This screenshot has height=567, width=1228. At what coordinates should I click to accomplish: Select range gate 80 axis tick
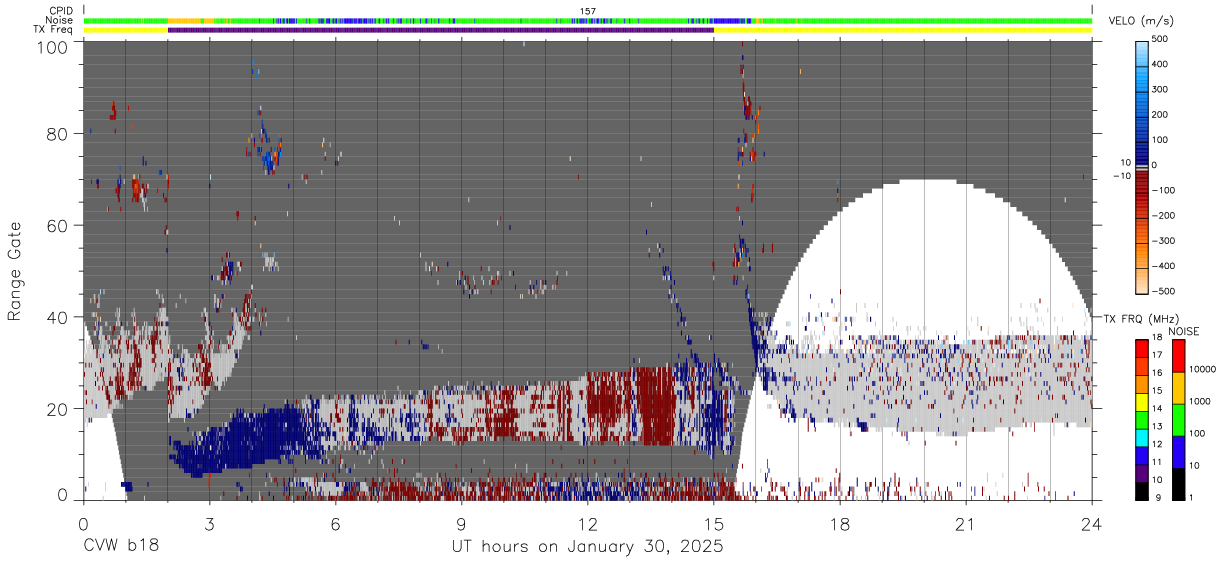point(58,133)
